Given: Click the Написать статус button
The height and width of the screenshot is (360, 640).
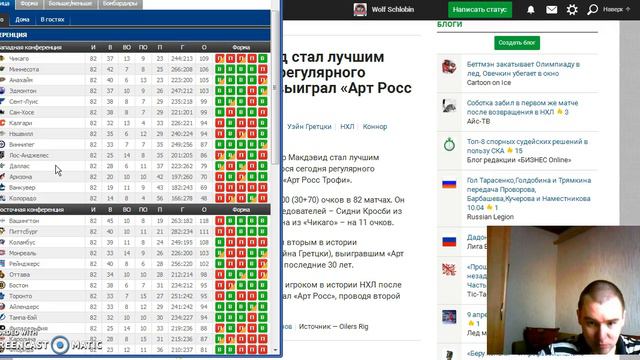Looking at the screenshot, I should tap(480, 9).
